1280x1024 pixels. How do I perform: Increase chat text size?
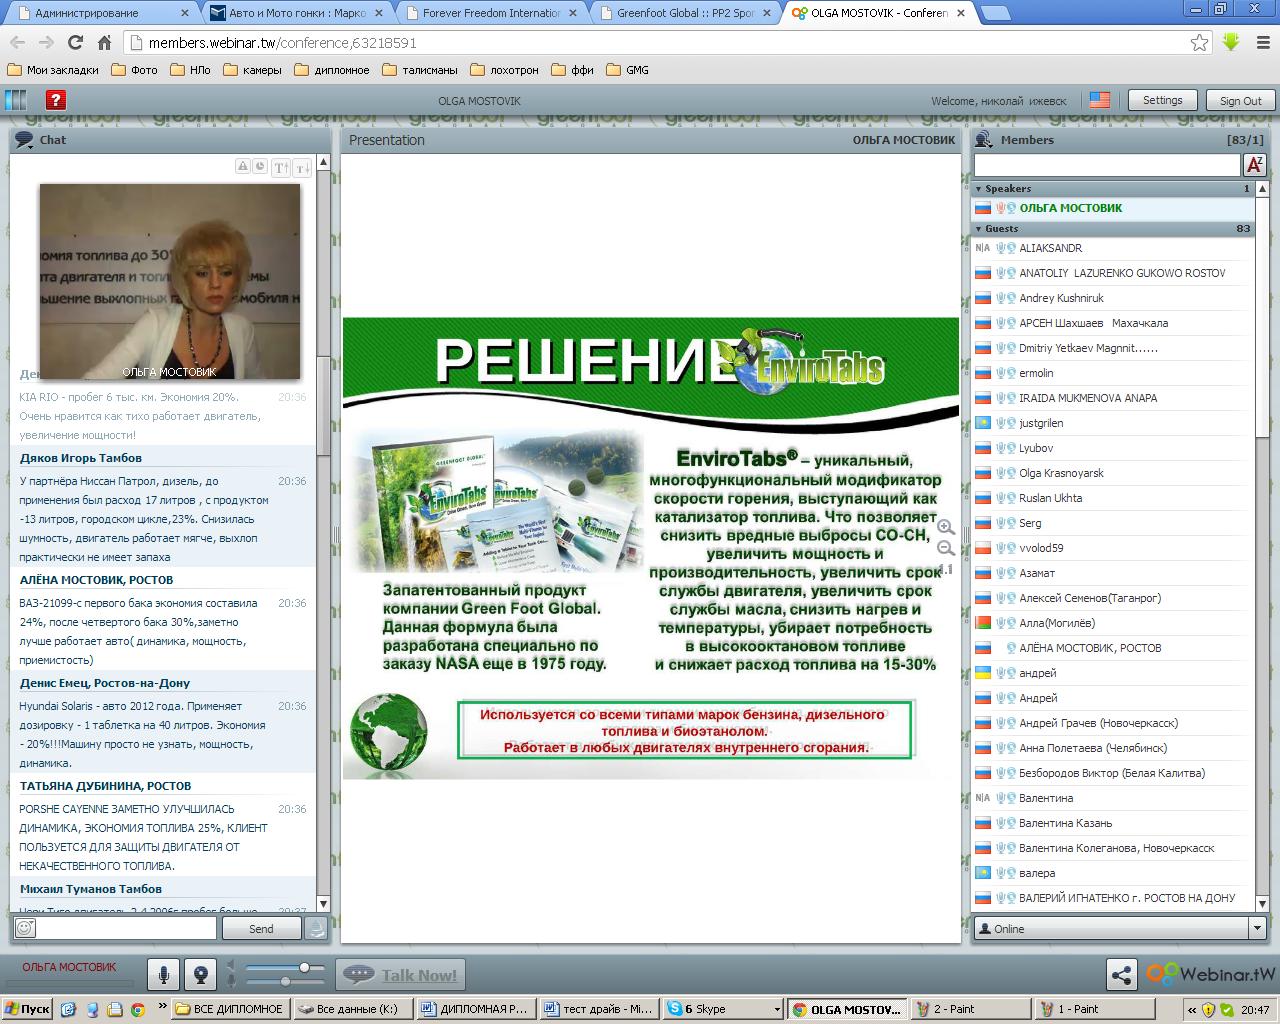coord(281,168)
